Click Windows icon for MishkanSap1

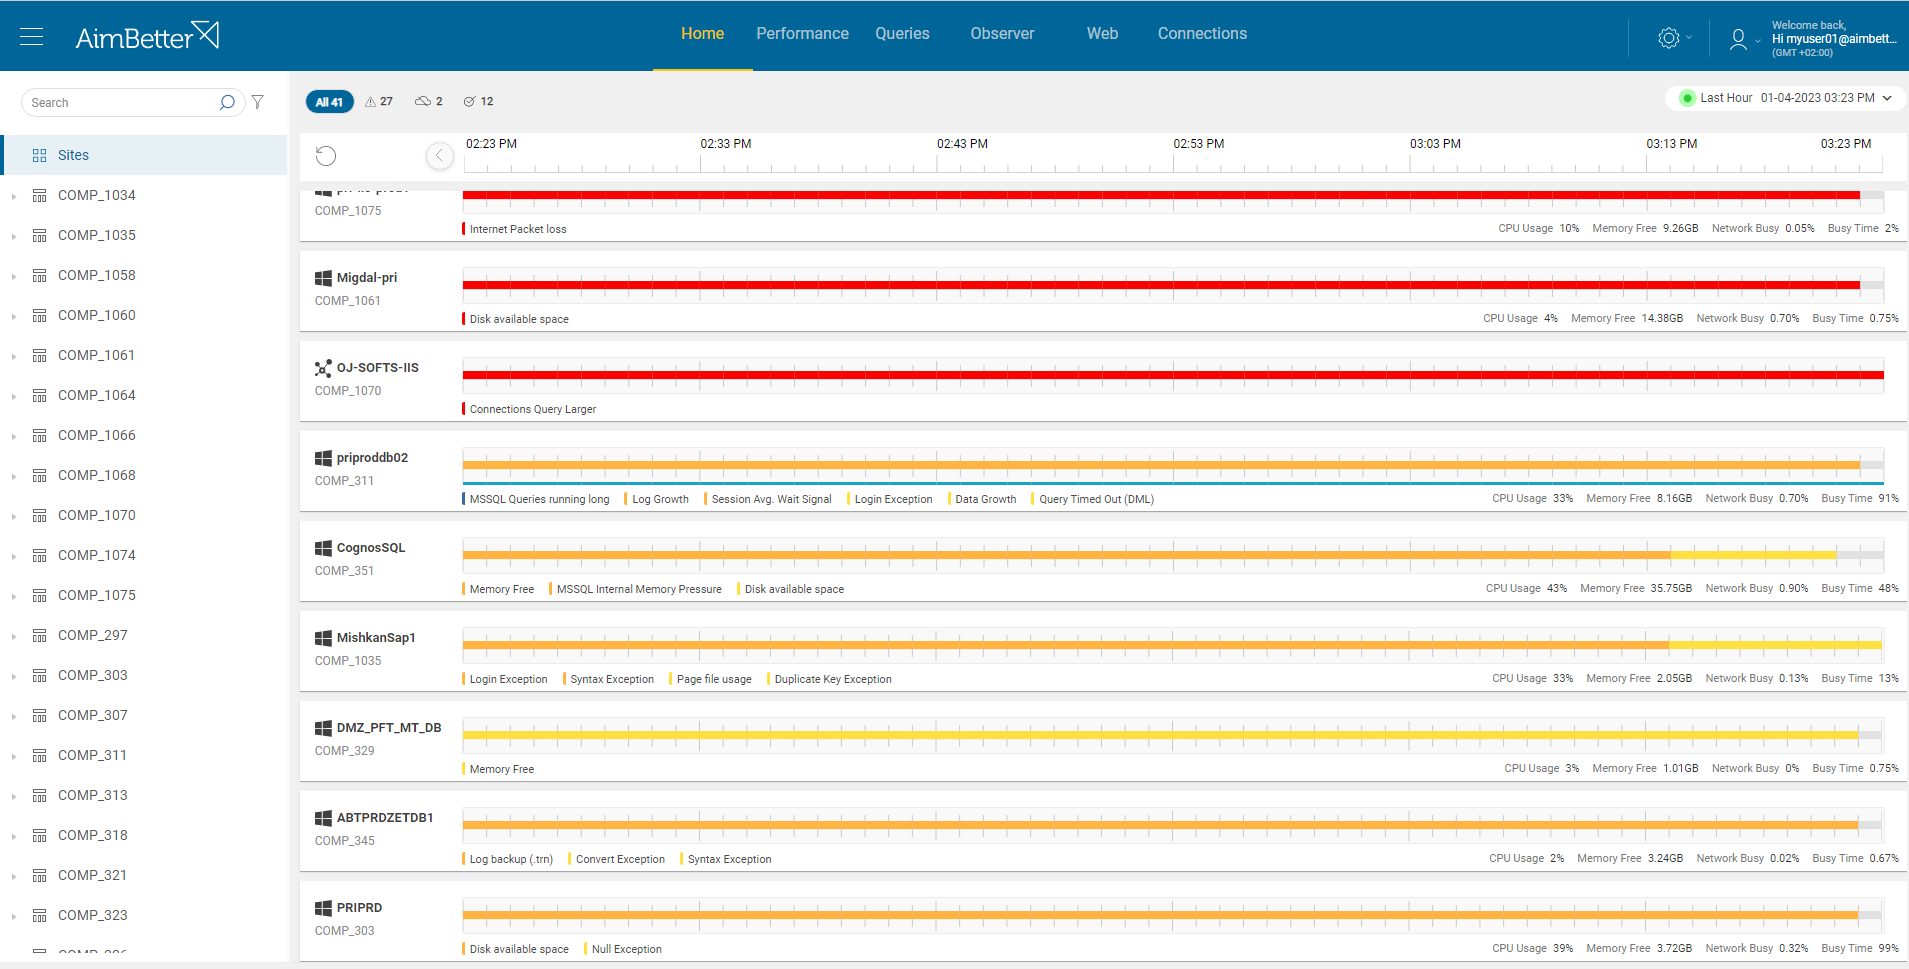pyautogui.click(x=323, y=638)
